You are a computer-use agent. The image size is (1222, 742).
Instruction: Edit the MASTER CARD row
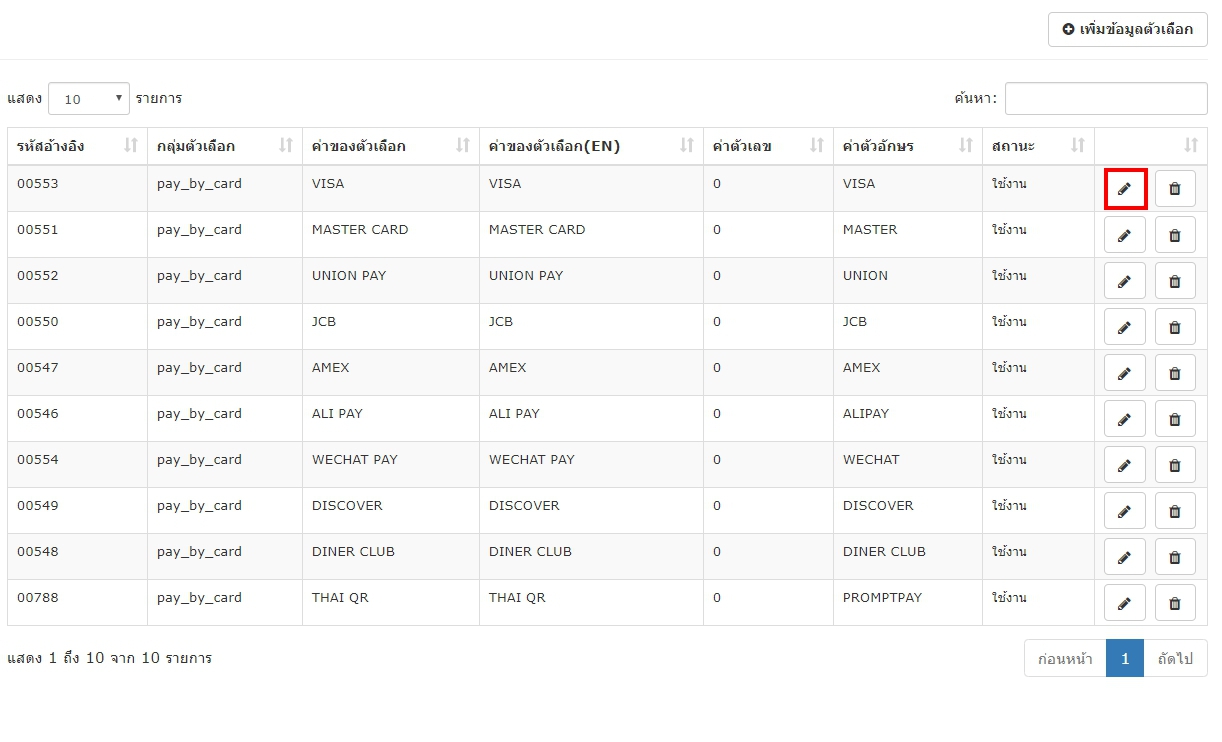tap(1125, 234)
